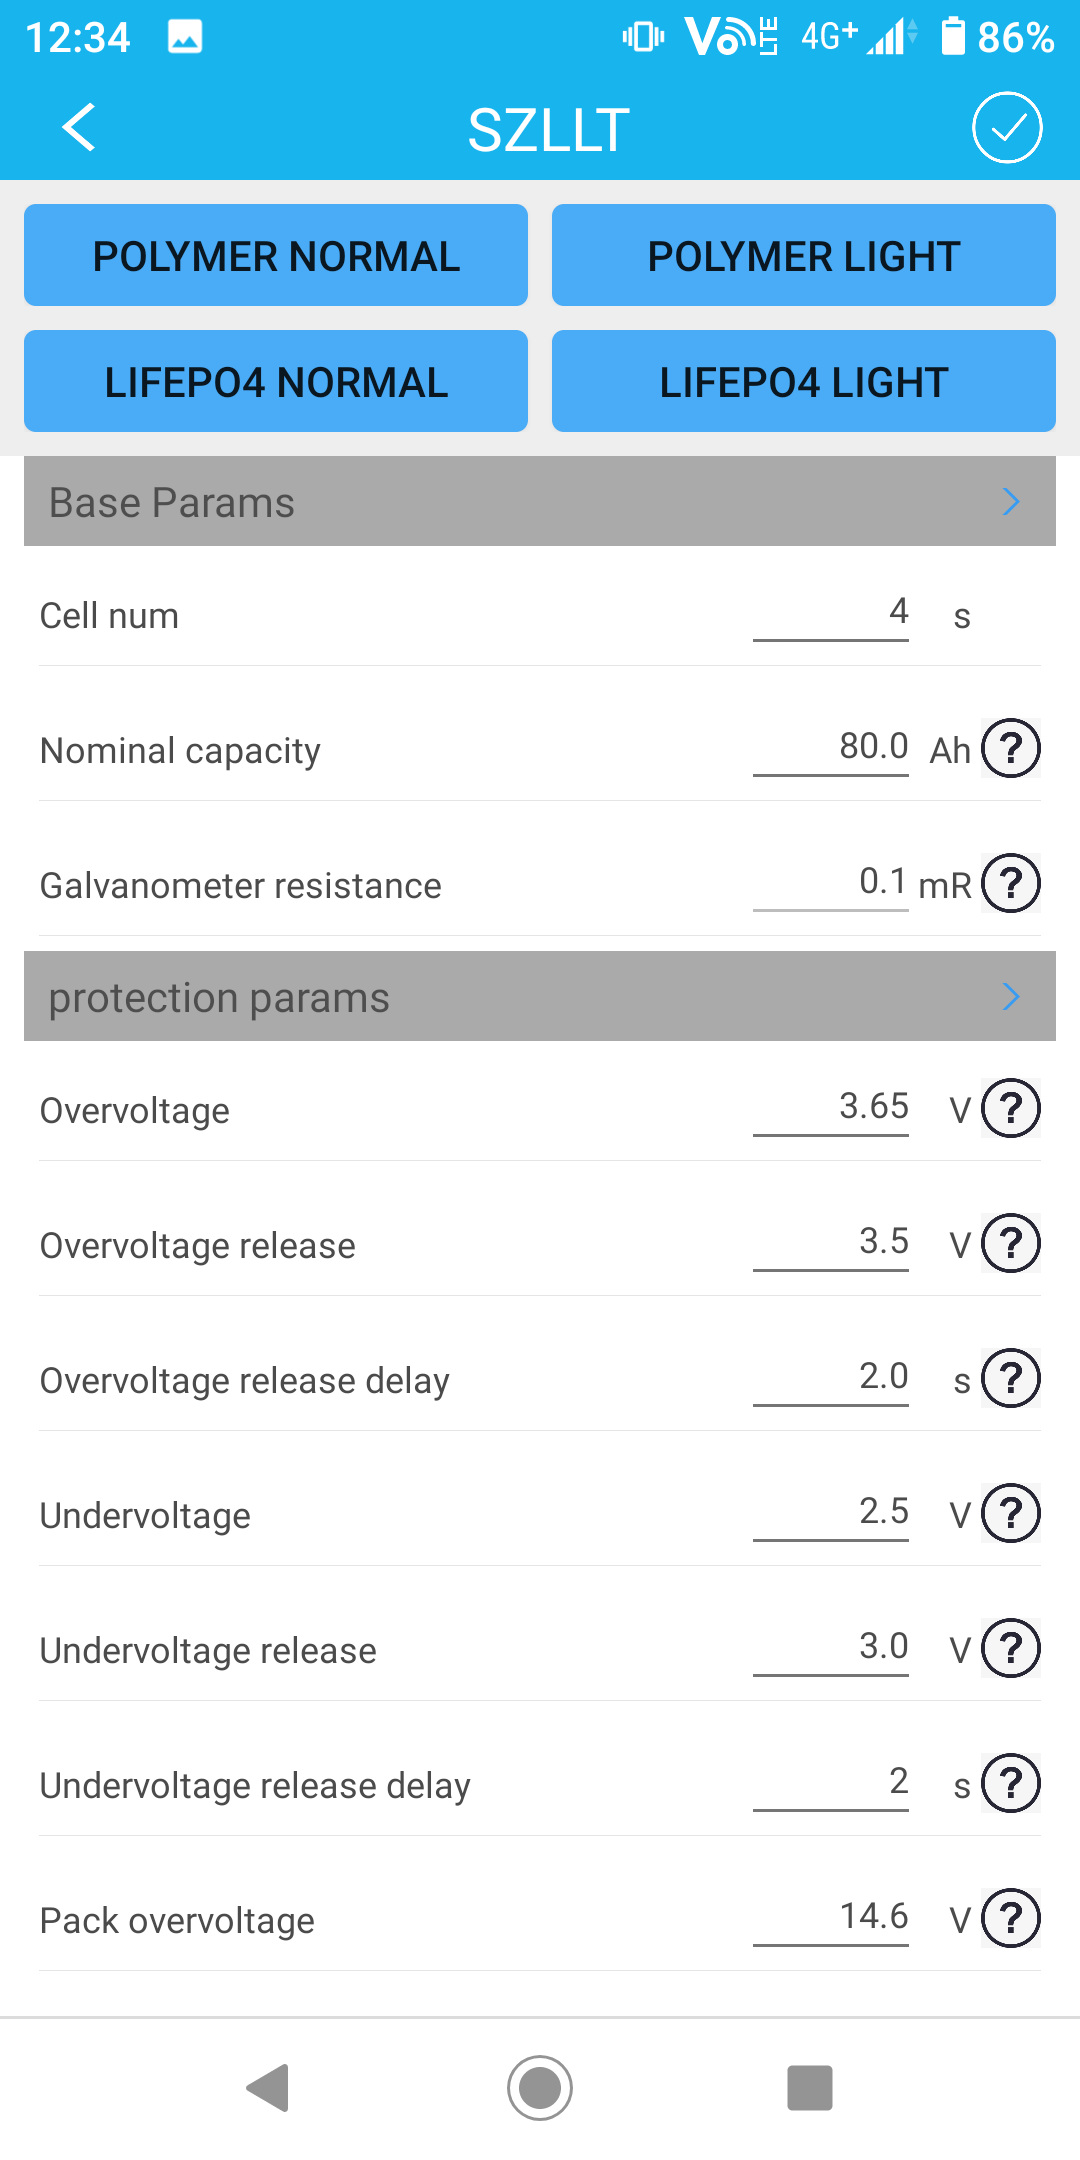Apply the POLYMER NORMAL preset

(276, 256)
